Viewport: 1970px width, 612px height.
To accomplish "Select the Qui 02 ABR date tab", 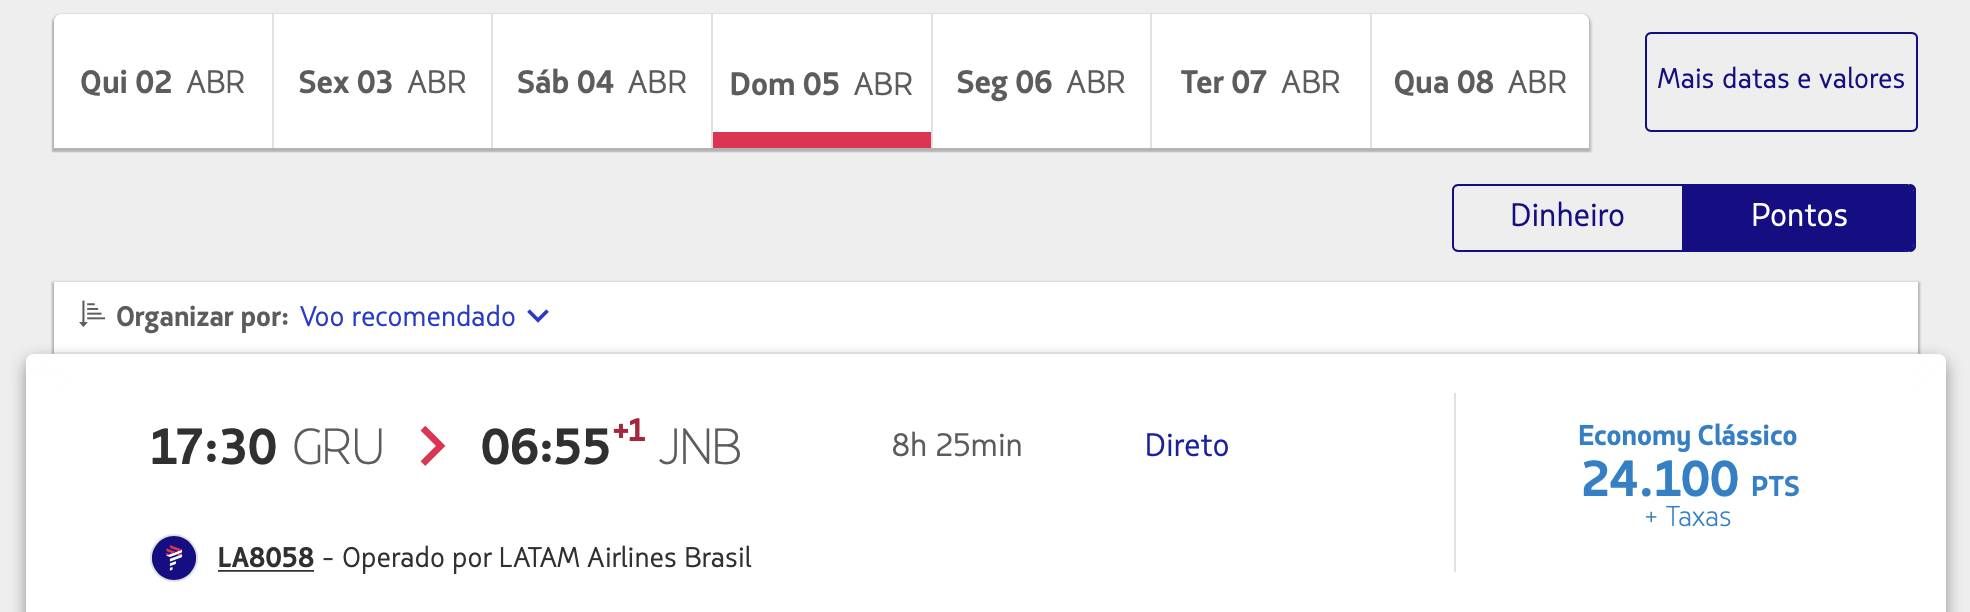I will (163, 82).
